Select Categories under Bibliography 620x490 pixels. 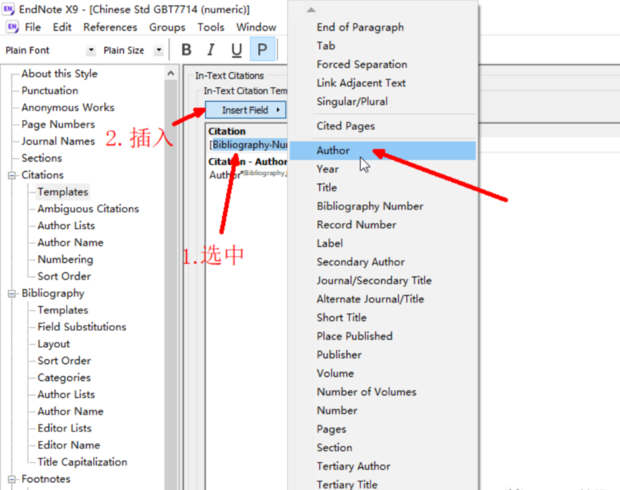click(64, 378)
